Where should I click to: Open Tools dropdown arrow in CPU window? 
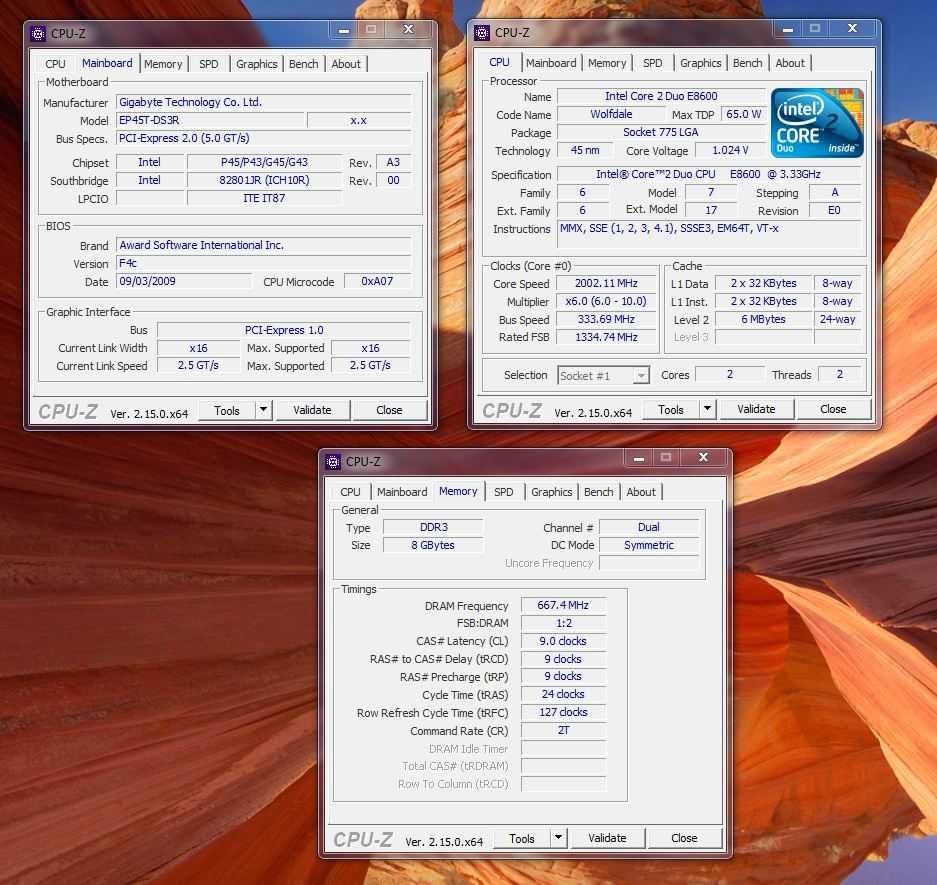(708, 409)
